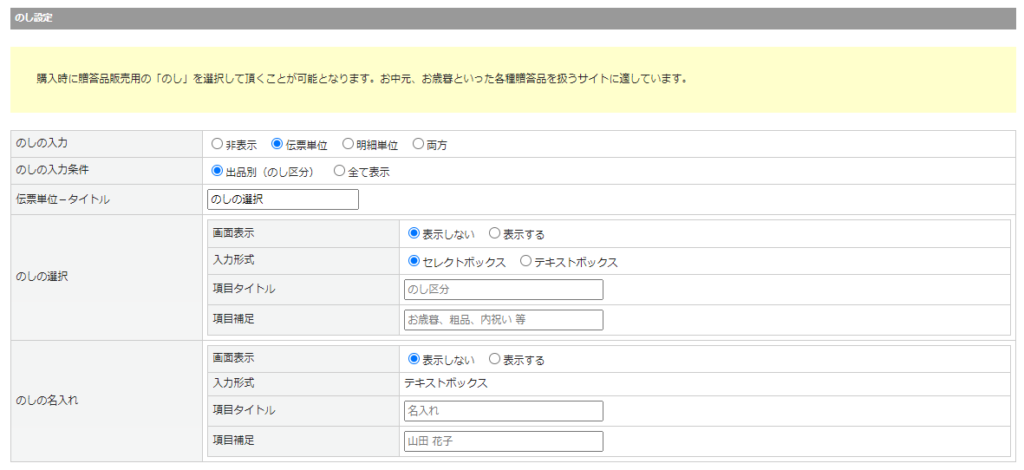Choose セレクトボックス input format
The height and width of the screenshot is (470, 1024).
pos(414,261)
